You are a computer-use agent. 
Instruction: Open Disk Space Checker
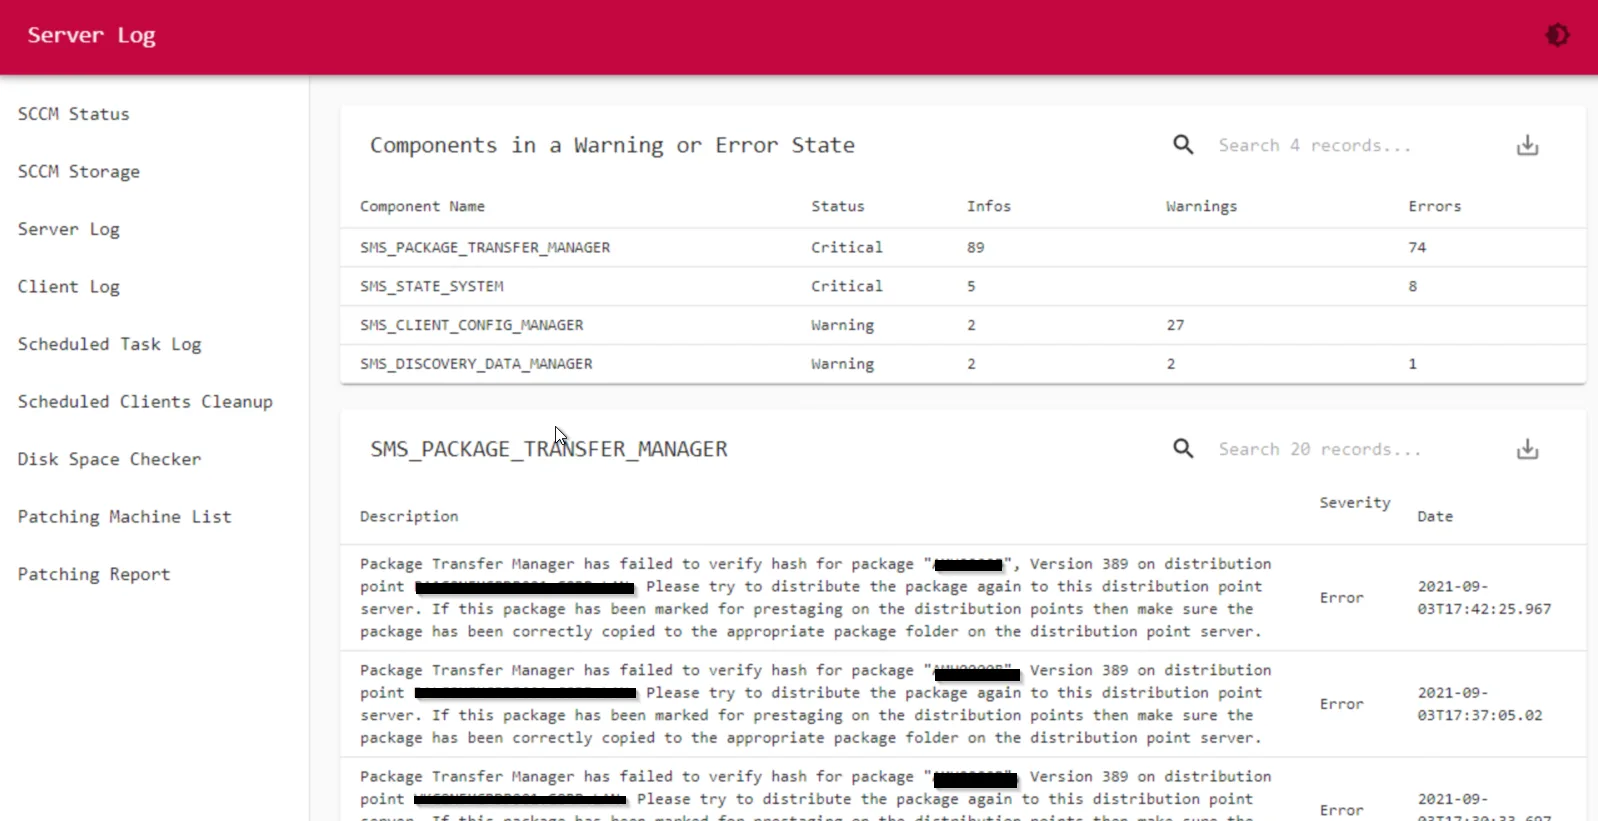[x=110, y=459]
